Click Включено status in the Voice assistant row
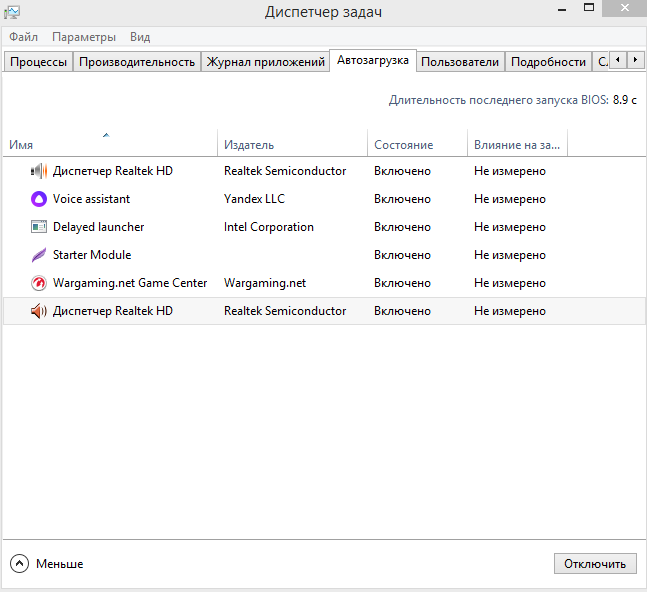Screen dimensions: 647x592 402,199
